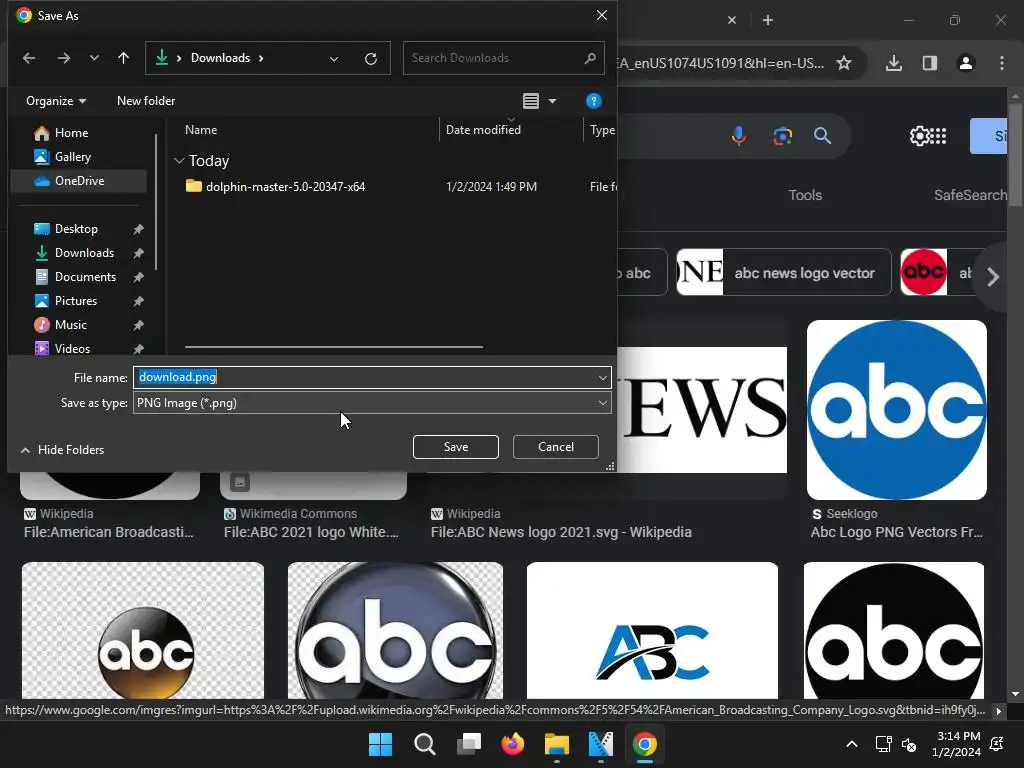Screen dimensions: 1024x768
Task: Launch Firefox from the taskbar
Action: (x=513, y=744)
